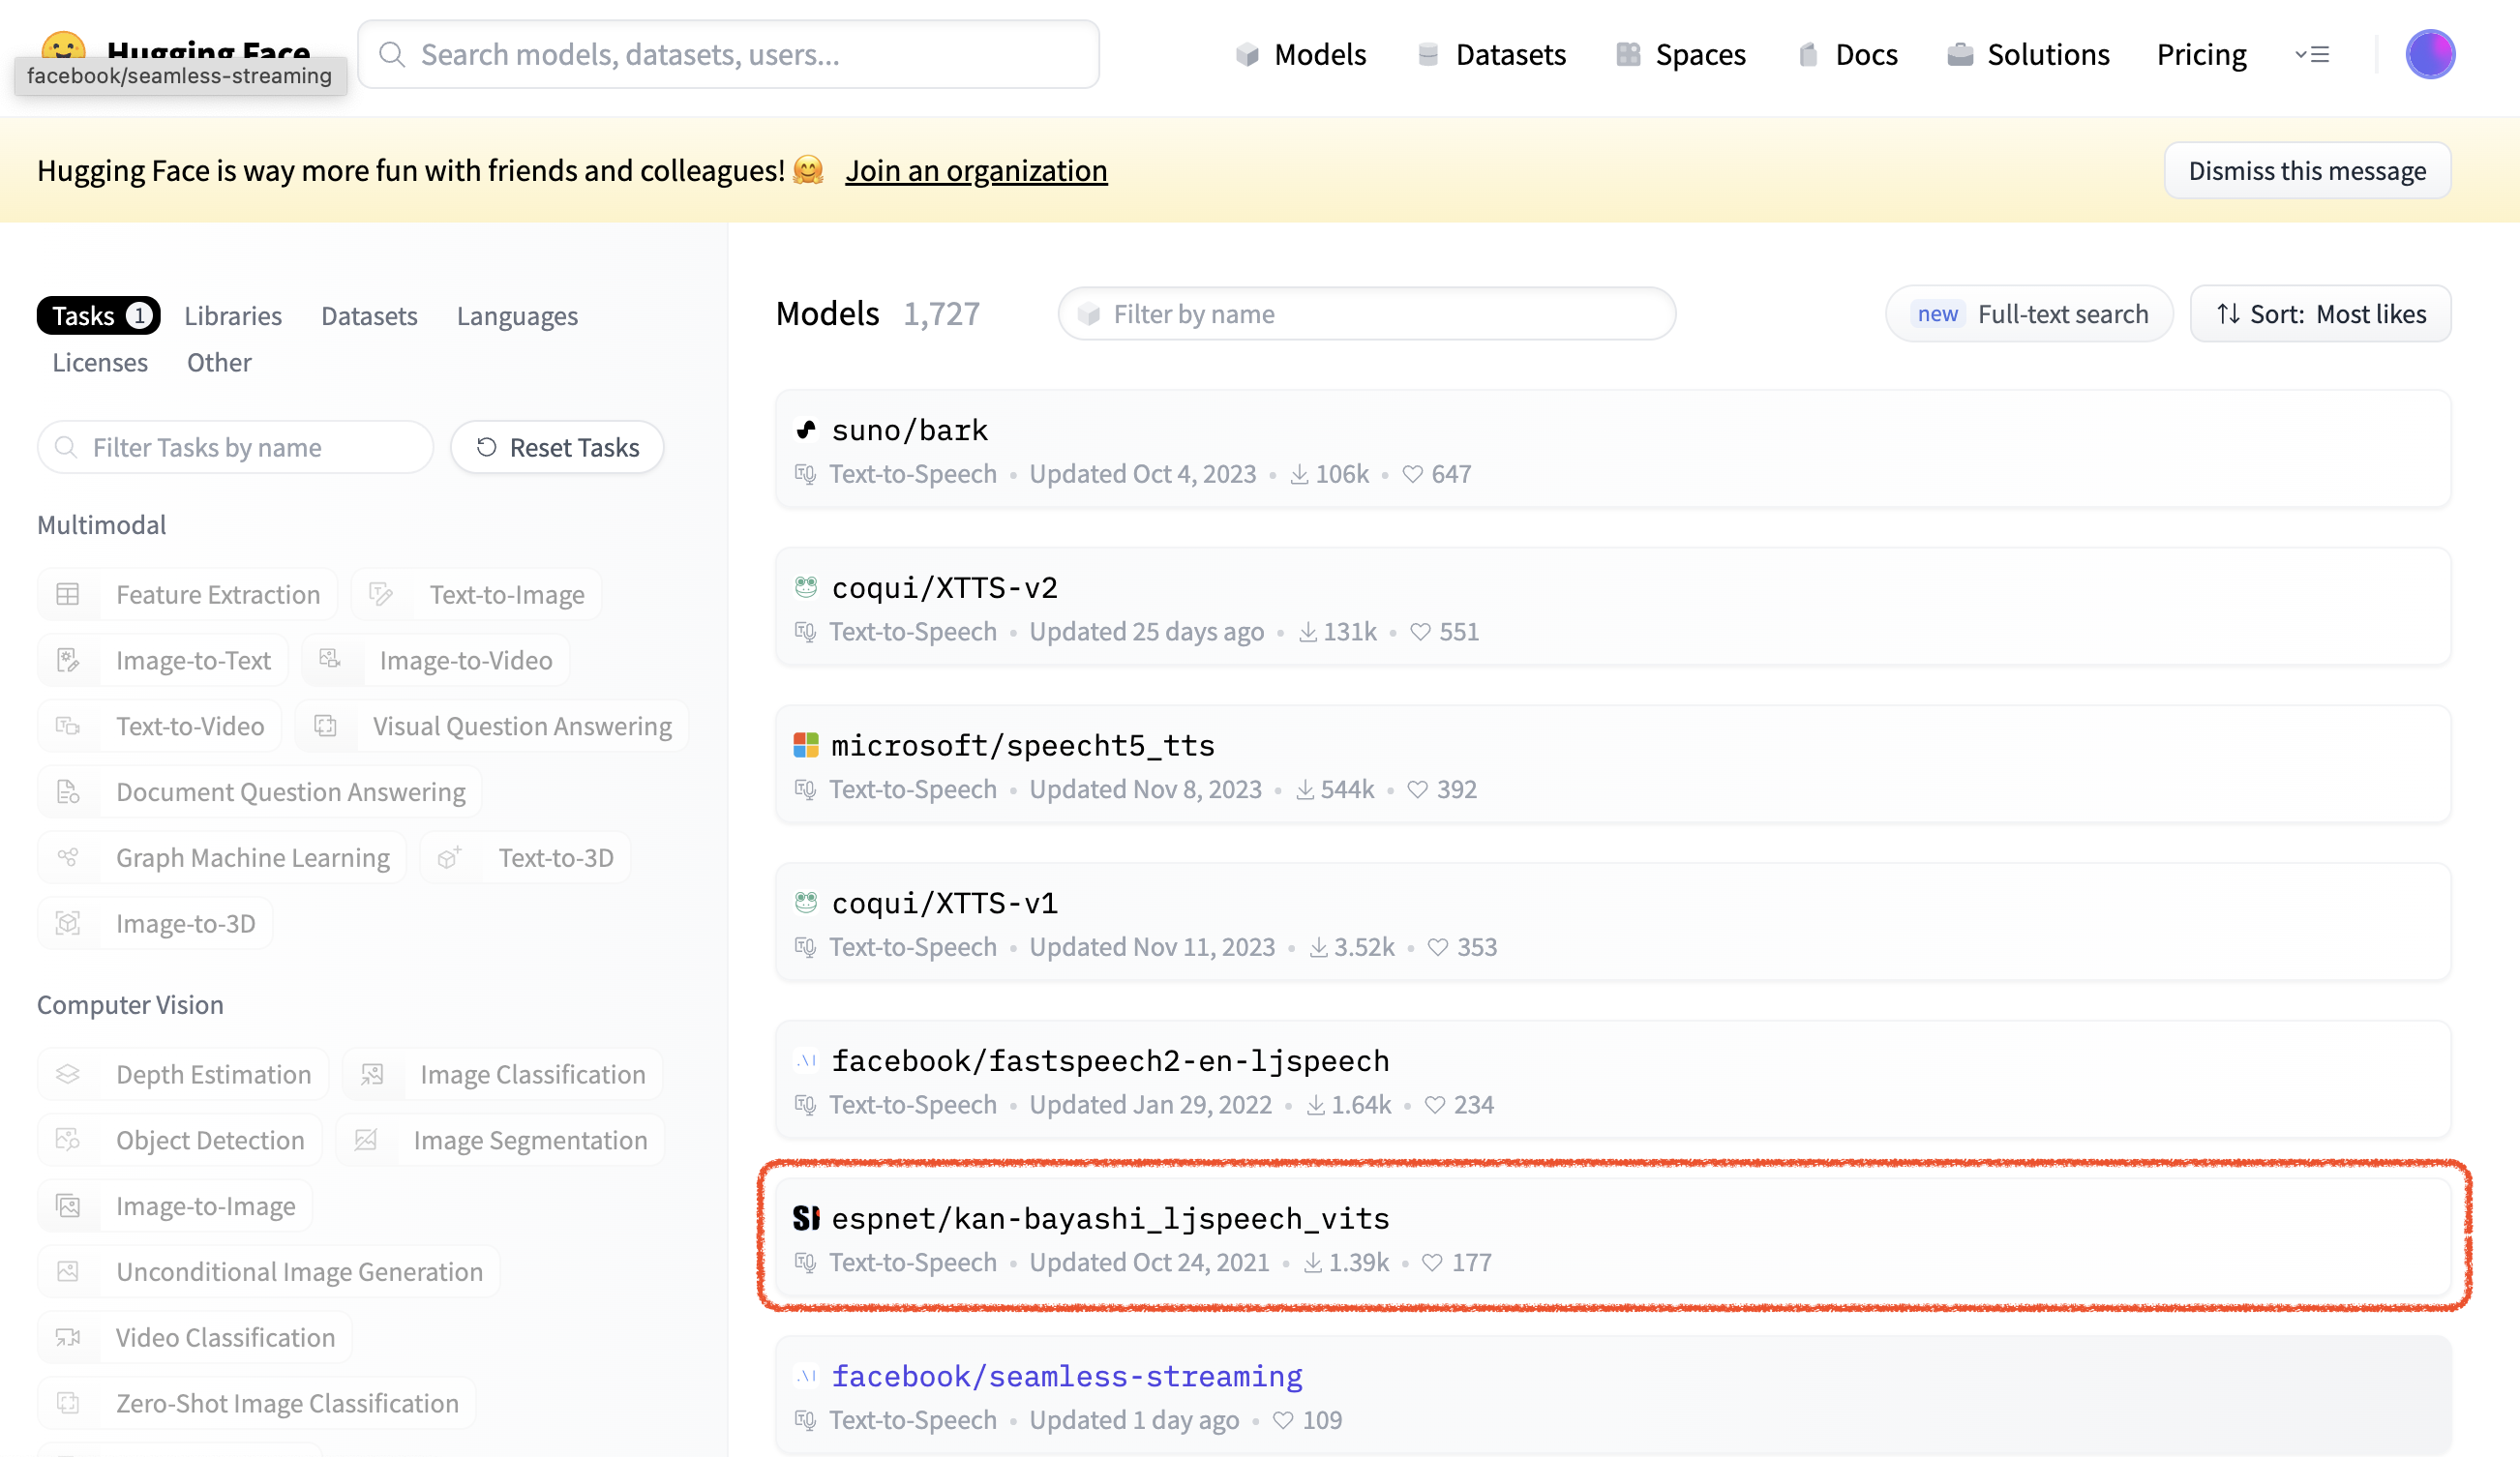
Task: Open the espnet/kan-bayashi_ljspeech_vits model card
Action: coord(1613,1238)
